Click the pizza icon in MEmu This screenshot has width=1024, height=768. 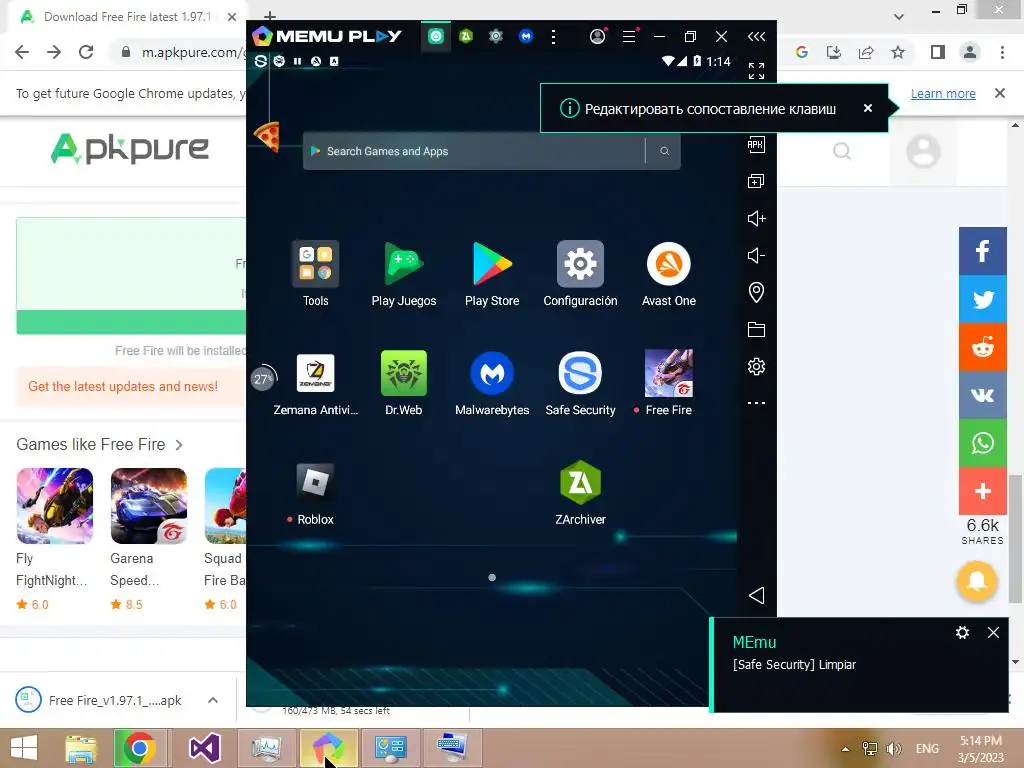point(267,136)
